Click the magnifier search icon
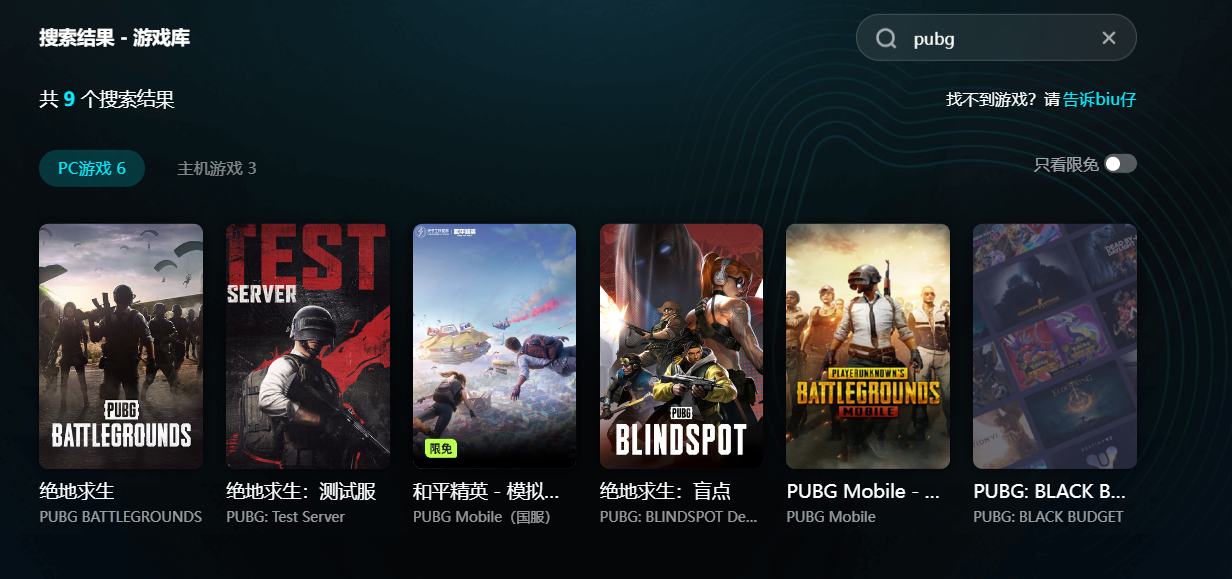The height and width of the screenshot is (579, 1232). pyautogui.click(x=886, y=38)
